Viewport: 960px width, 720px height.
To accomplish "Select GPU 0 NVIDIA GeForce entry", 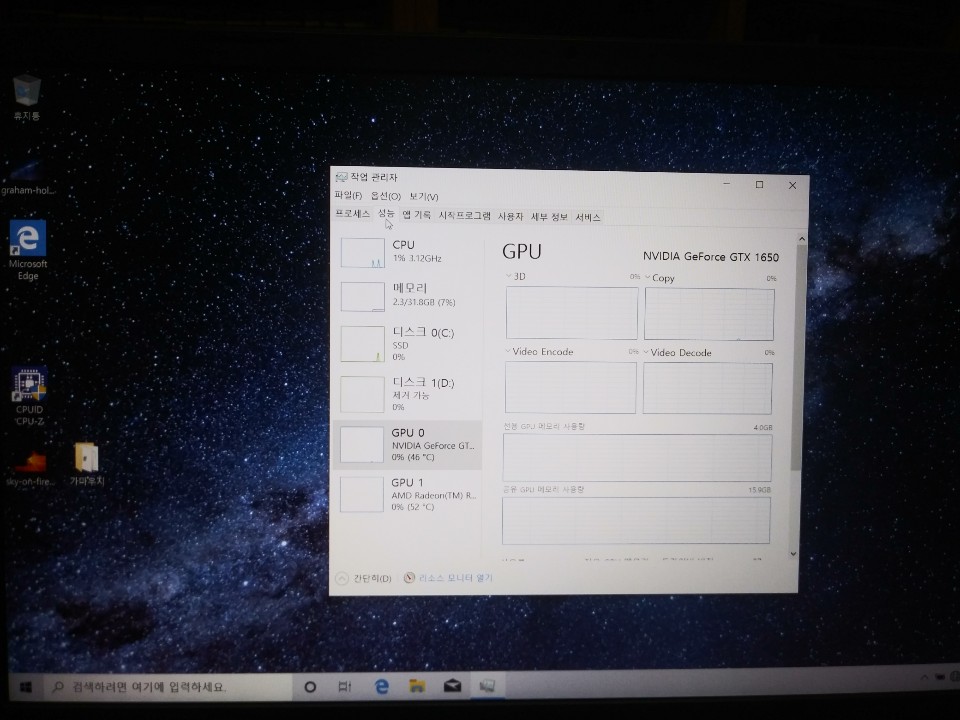I will point(408,445).
